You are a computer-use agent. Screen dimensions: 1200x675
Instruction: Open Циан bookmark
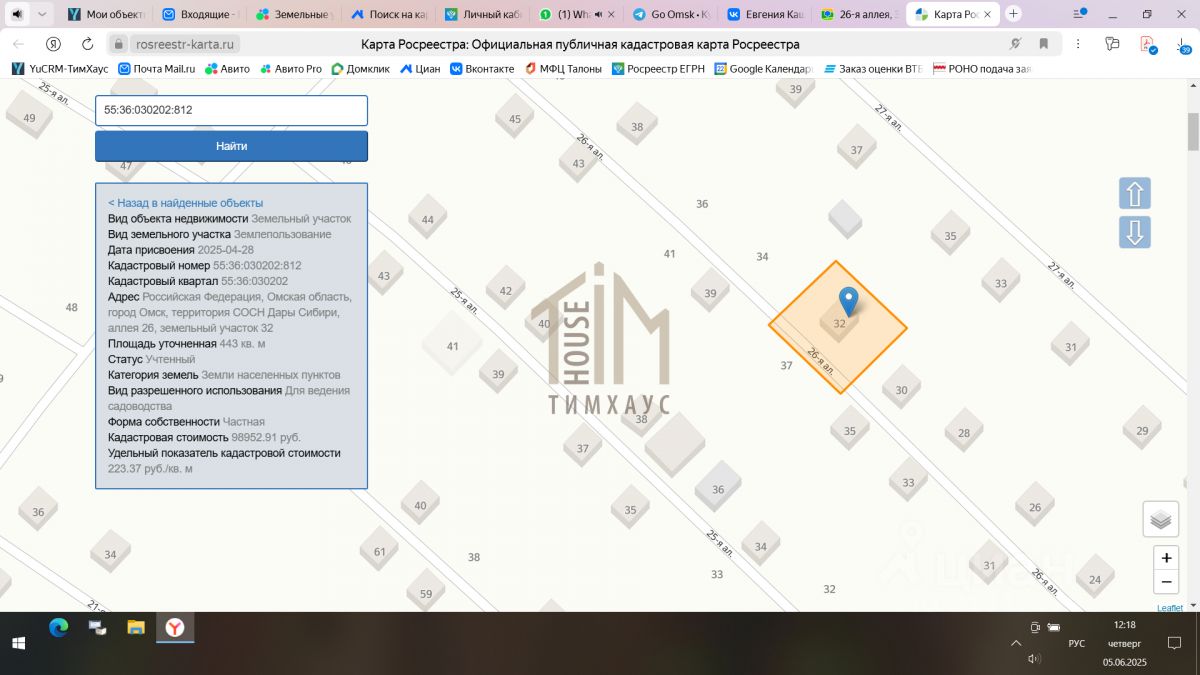[420, 69]
